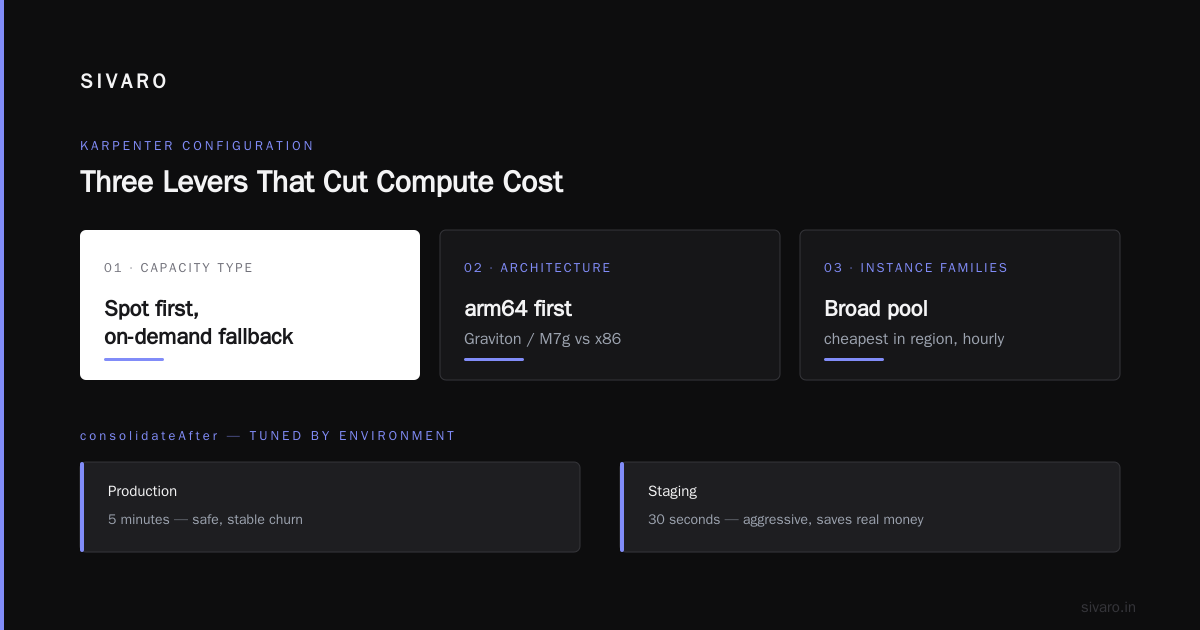Click the purple underline under arm64 first

pos(494,359)
